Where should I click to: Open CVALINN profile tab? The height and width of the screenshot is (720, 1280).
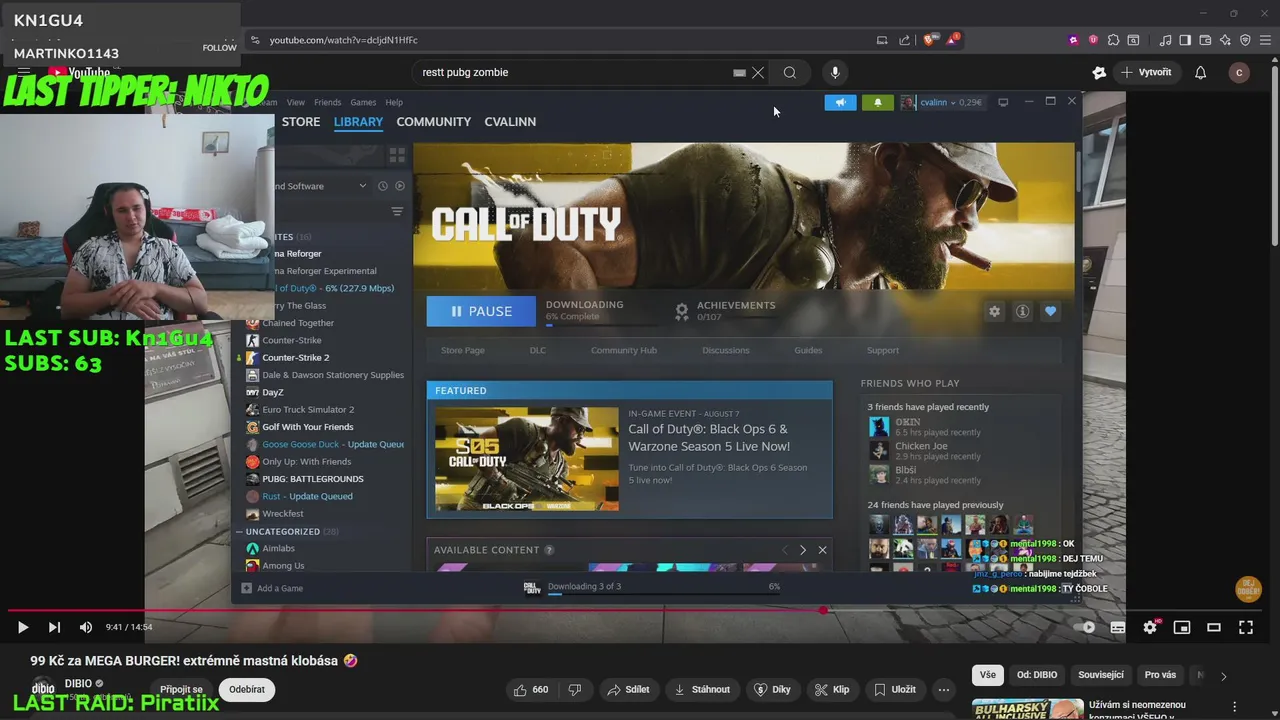pos(510,121)
